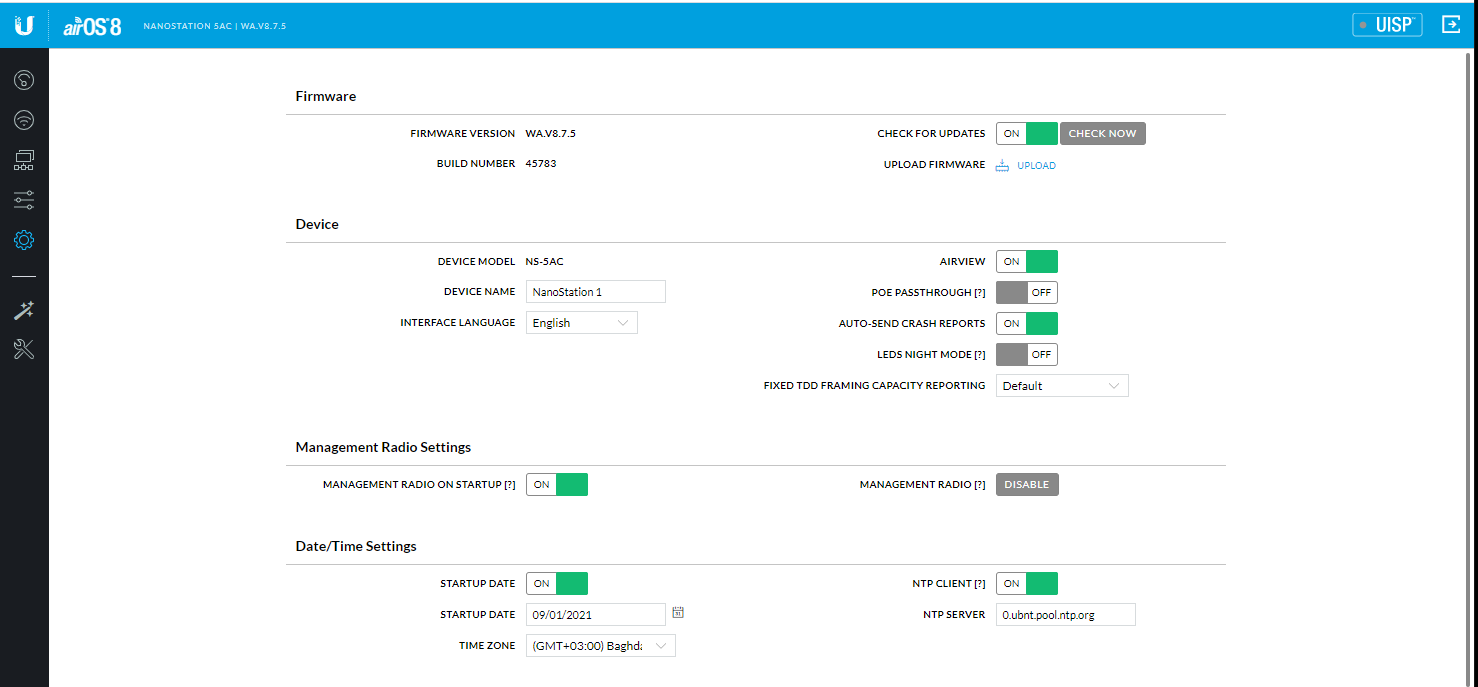Image resolution: width=1478 pixels, height=687 pixels.
Task: Click the logout icon at top right
Action: point(1450,25)
